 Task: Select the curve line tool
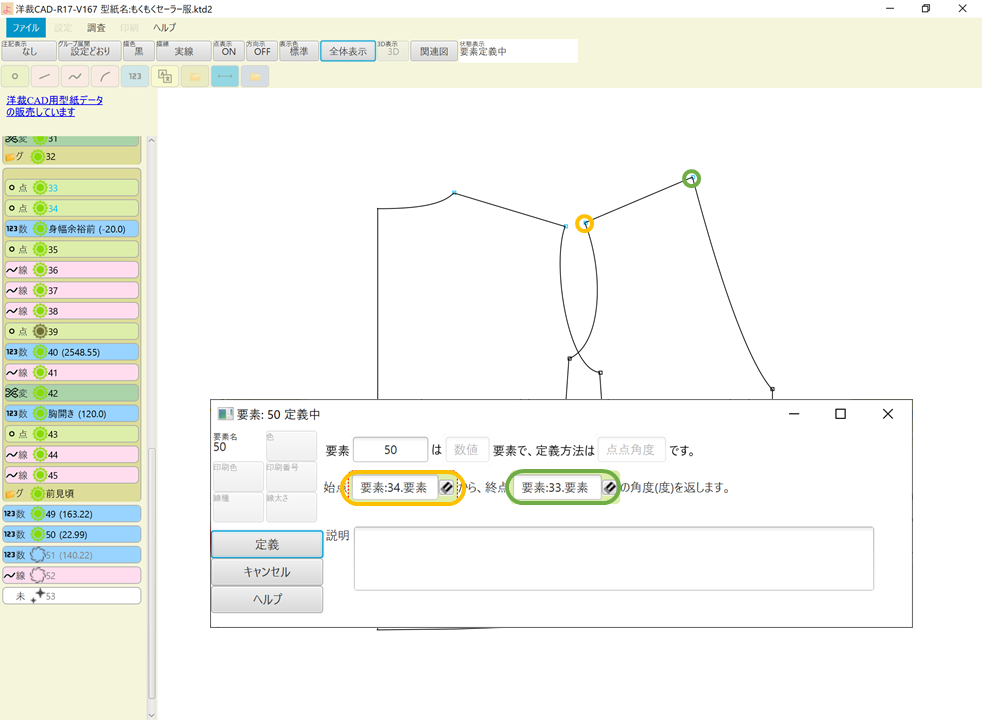75,76
